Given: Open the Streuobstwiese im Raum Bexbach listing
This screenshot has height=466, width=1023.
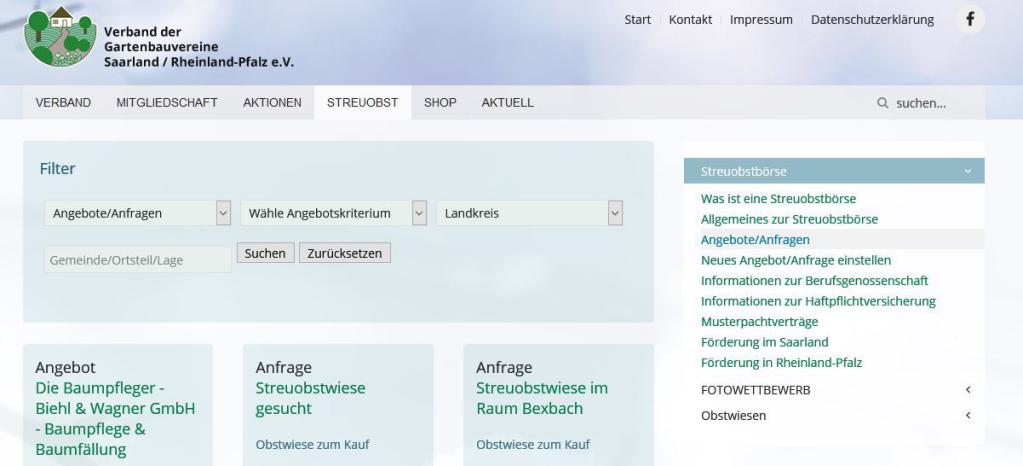Looking at the screenshot, I should [542, 398].
